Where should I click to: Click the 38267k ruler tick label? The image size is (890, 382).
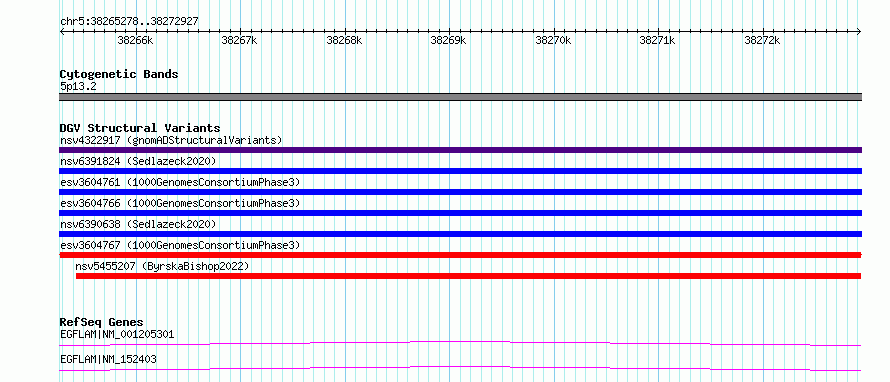click(240, 41)
